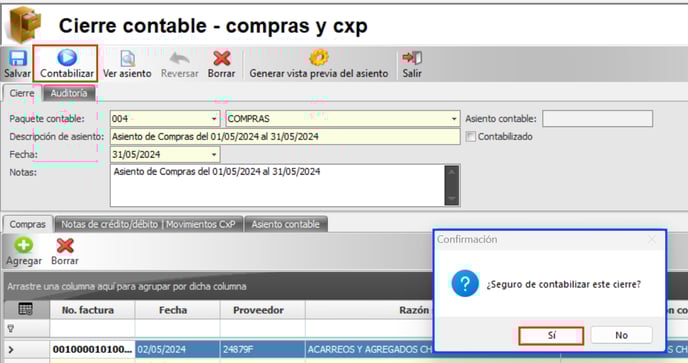Exit using the Salir door icon
The height and width of the screenshot is (363, 688).
(x=412, y=58)
